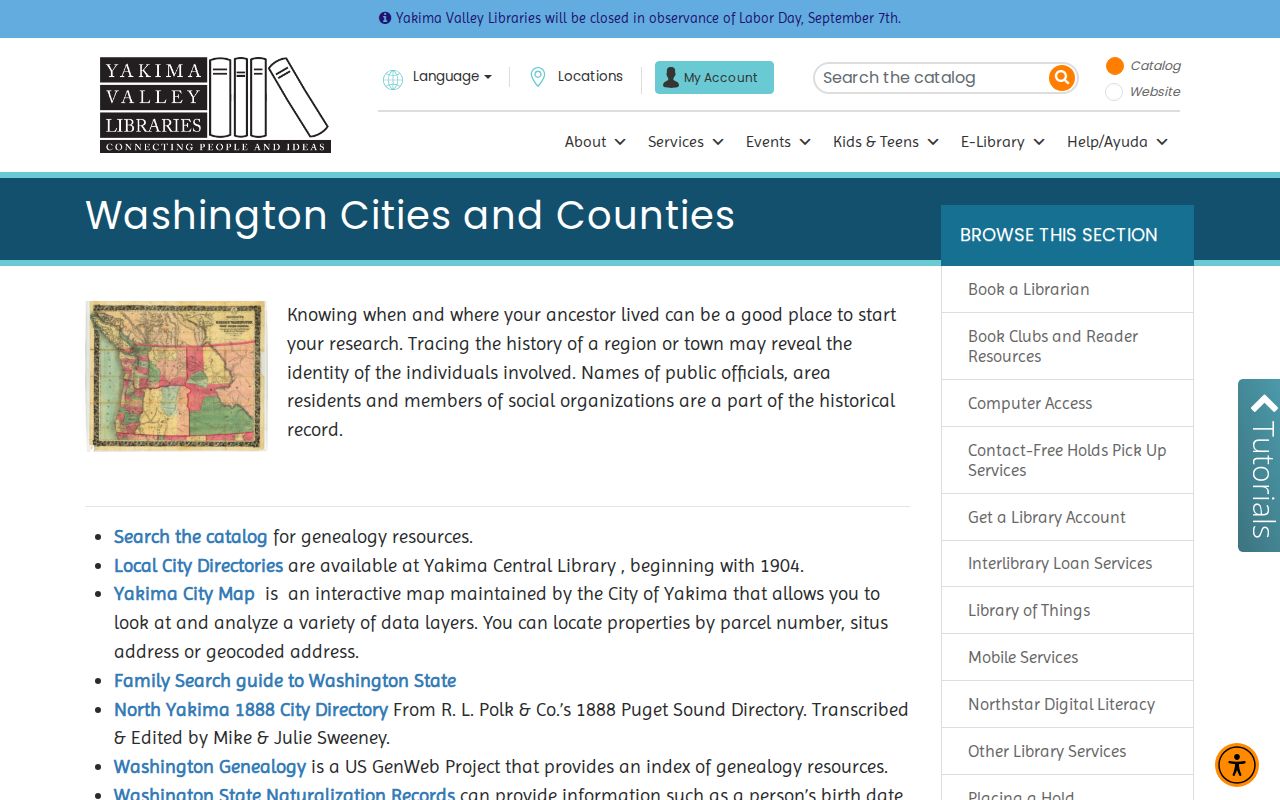1280x800 pixels.
Task: Open Family Search guide to Washington State
Action: tap(285, 681)
